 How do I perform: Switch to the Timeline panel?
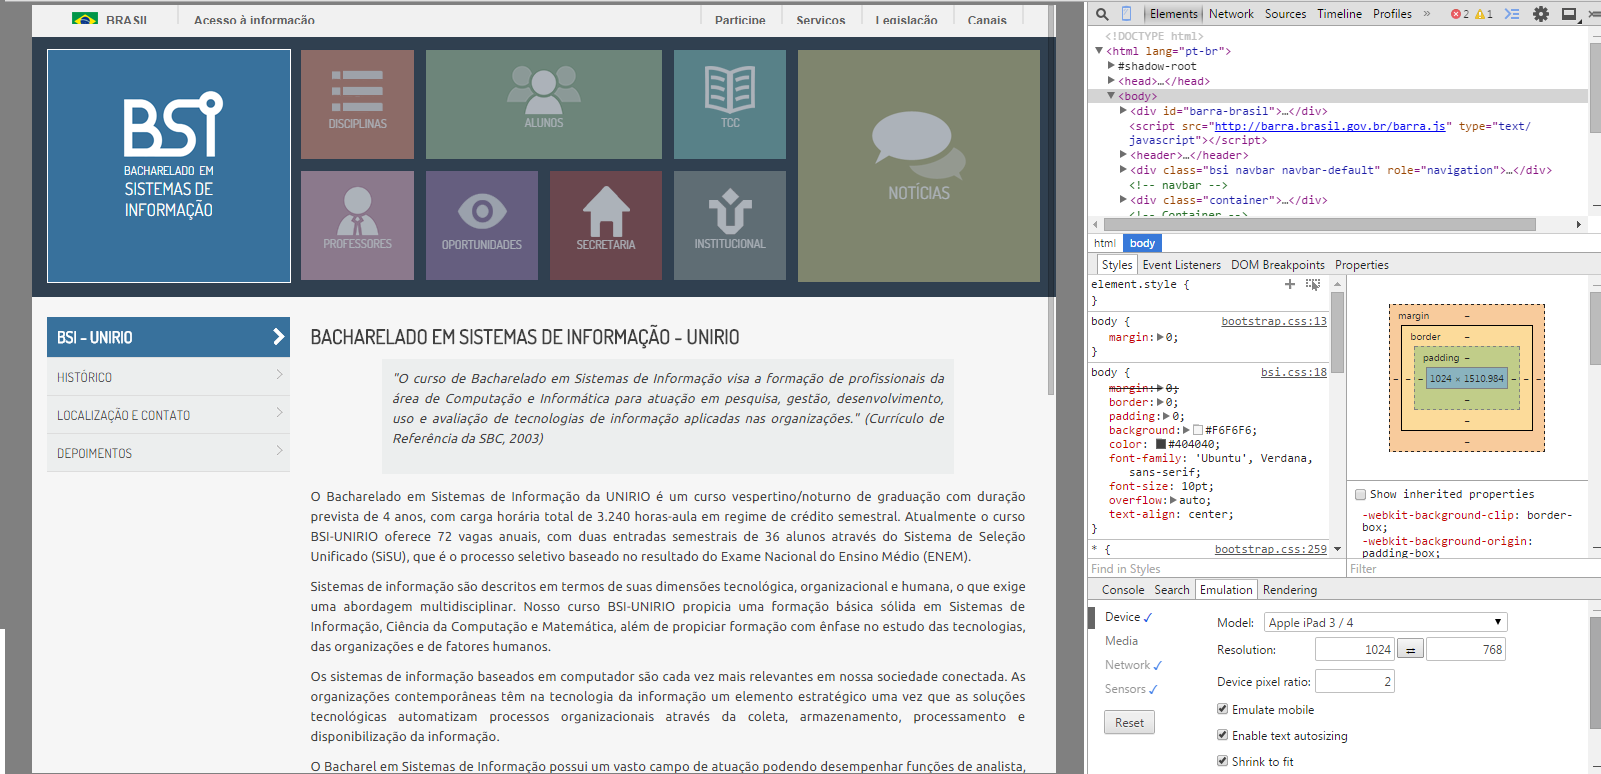(x=1339, y=14)
